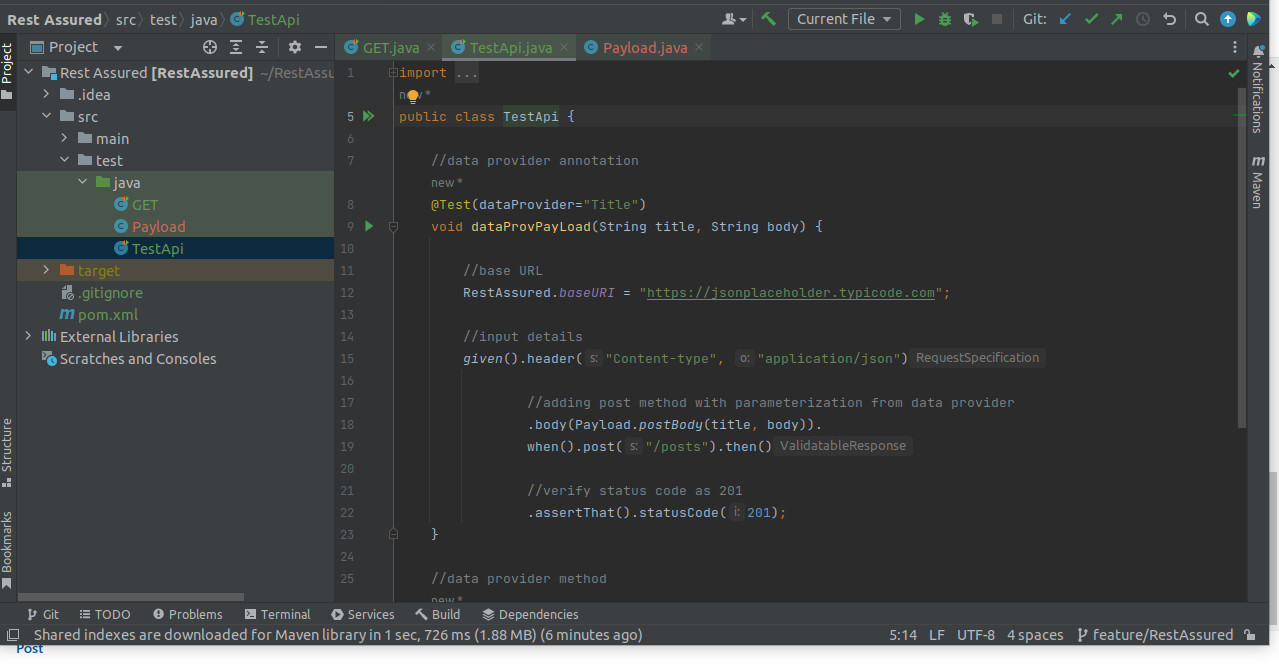Click the Stop square icon
Screen dimensions: 1279x665
997,19
